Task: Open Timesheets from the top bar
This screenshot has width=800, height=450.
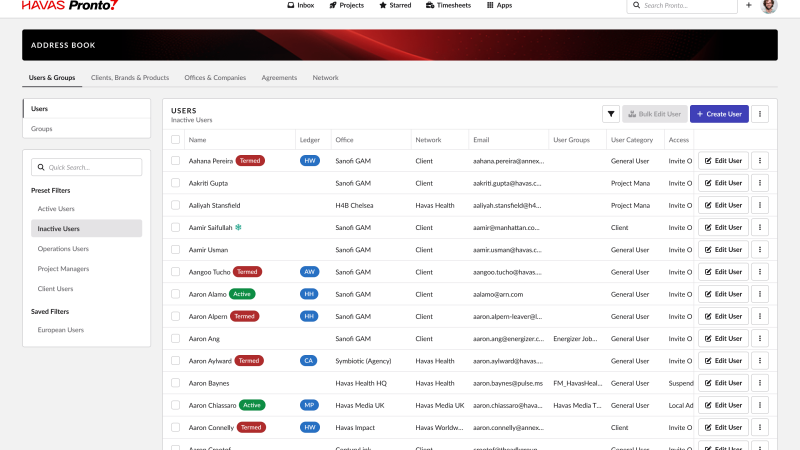Action: point(448,5)
